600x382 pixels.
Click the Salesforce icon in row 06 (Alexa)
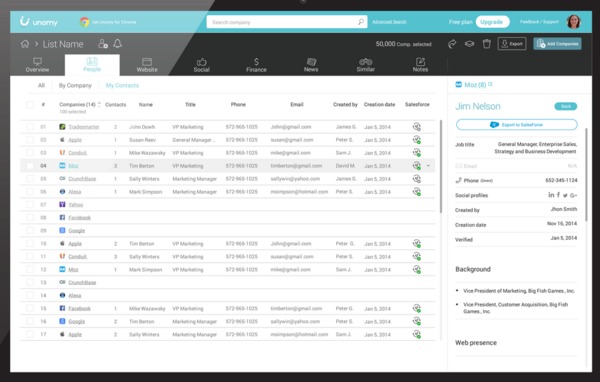coord(417,191)
